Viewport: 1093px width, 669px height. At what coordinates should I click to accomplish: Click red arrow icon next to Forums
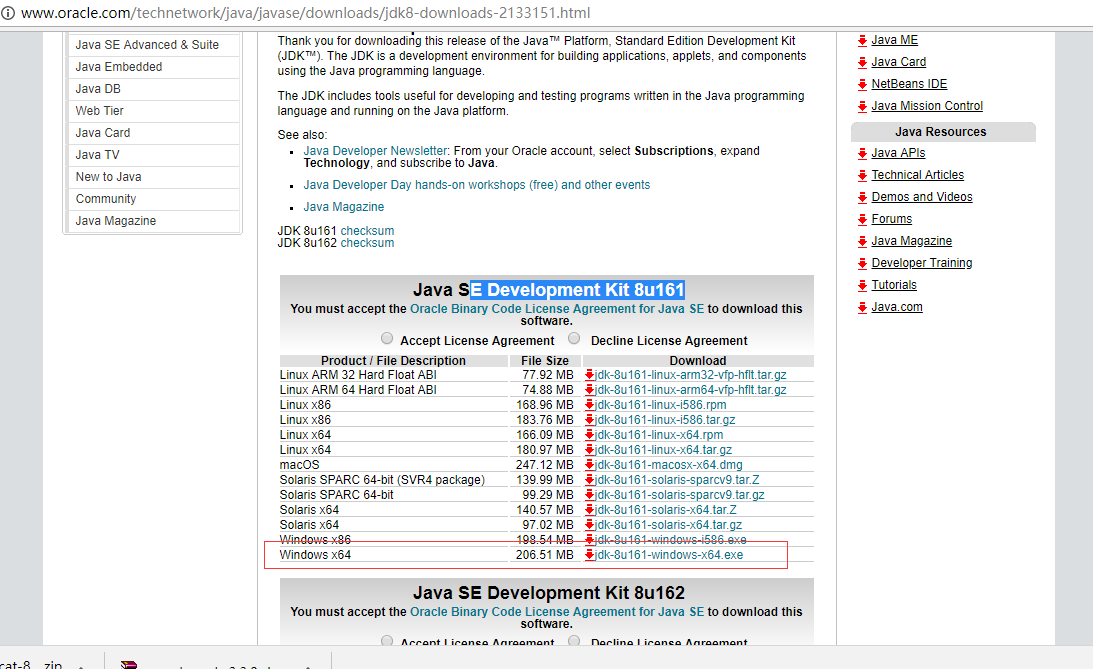[862, 220]
